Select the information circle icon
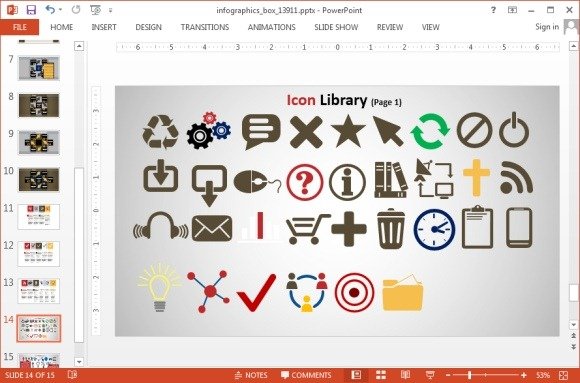The height and width of the screenshot is (383, 580). point(347,182)
